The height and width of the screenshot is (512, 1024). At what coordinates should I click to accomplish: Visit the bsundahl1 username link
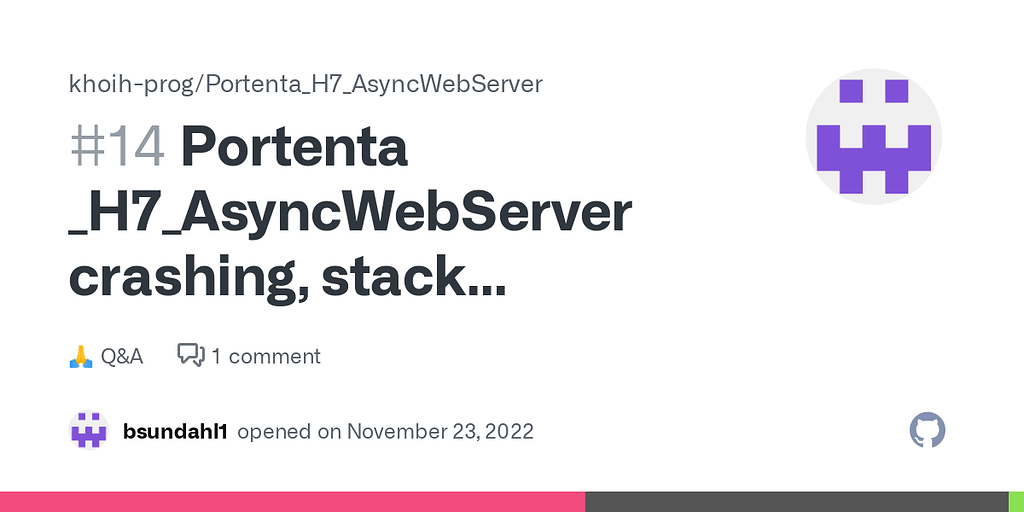175,432
